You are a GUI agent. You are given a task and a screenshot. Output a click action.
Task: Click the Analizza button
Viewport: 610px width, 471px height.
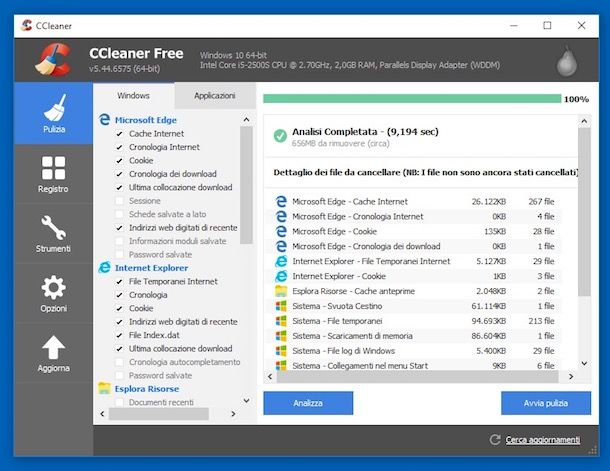[x=308, y=403]
